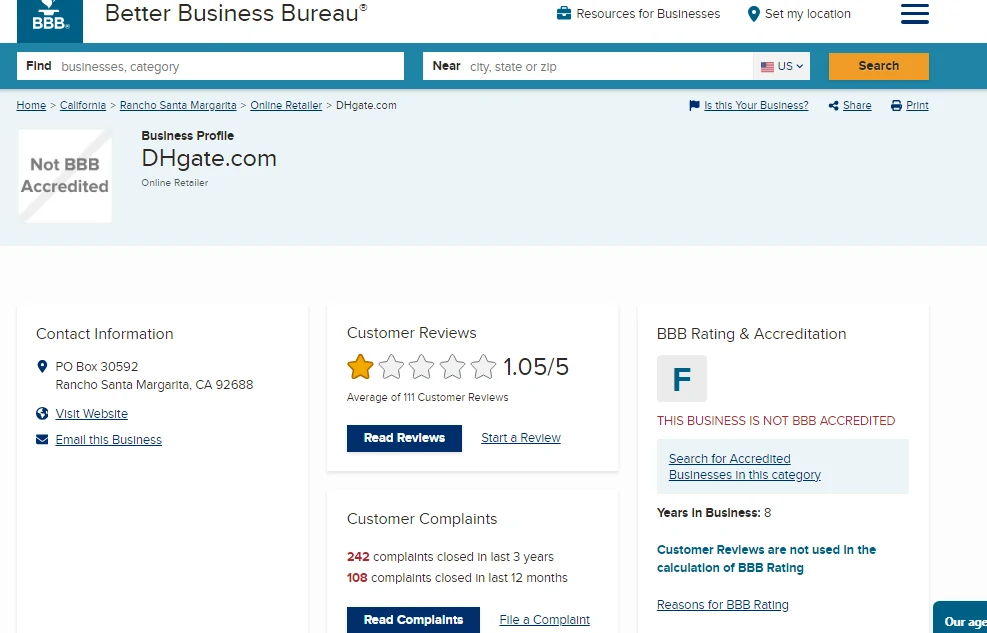Viewport: 987px width, 633px height.
Task: Open the File a Complaint link
Action: (544, 620)
